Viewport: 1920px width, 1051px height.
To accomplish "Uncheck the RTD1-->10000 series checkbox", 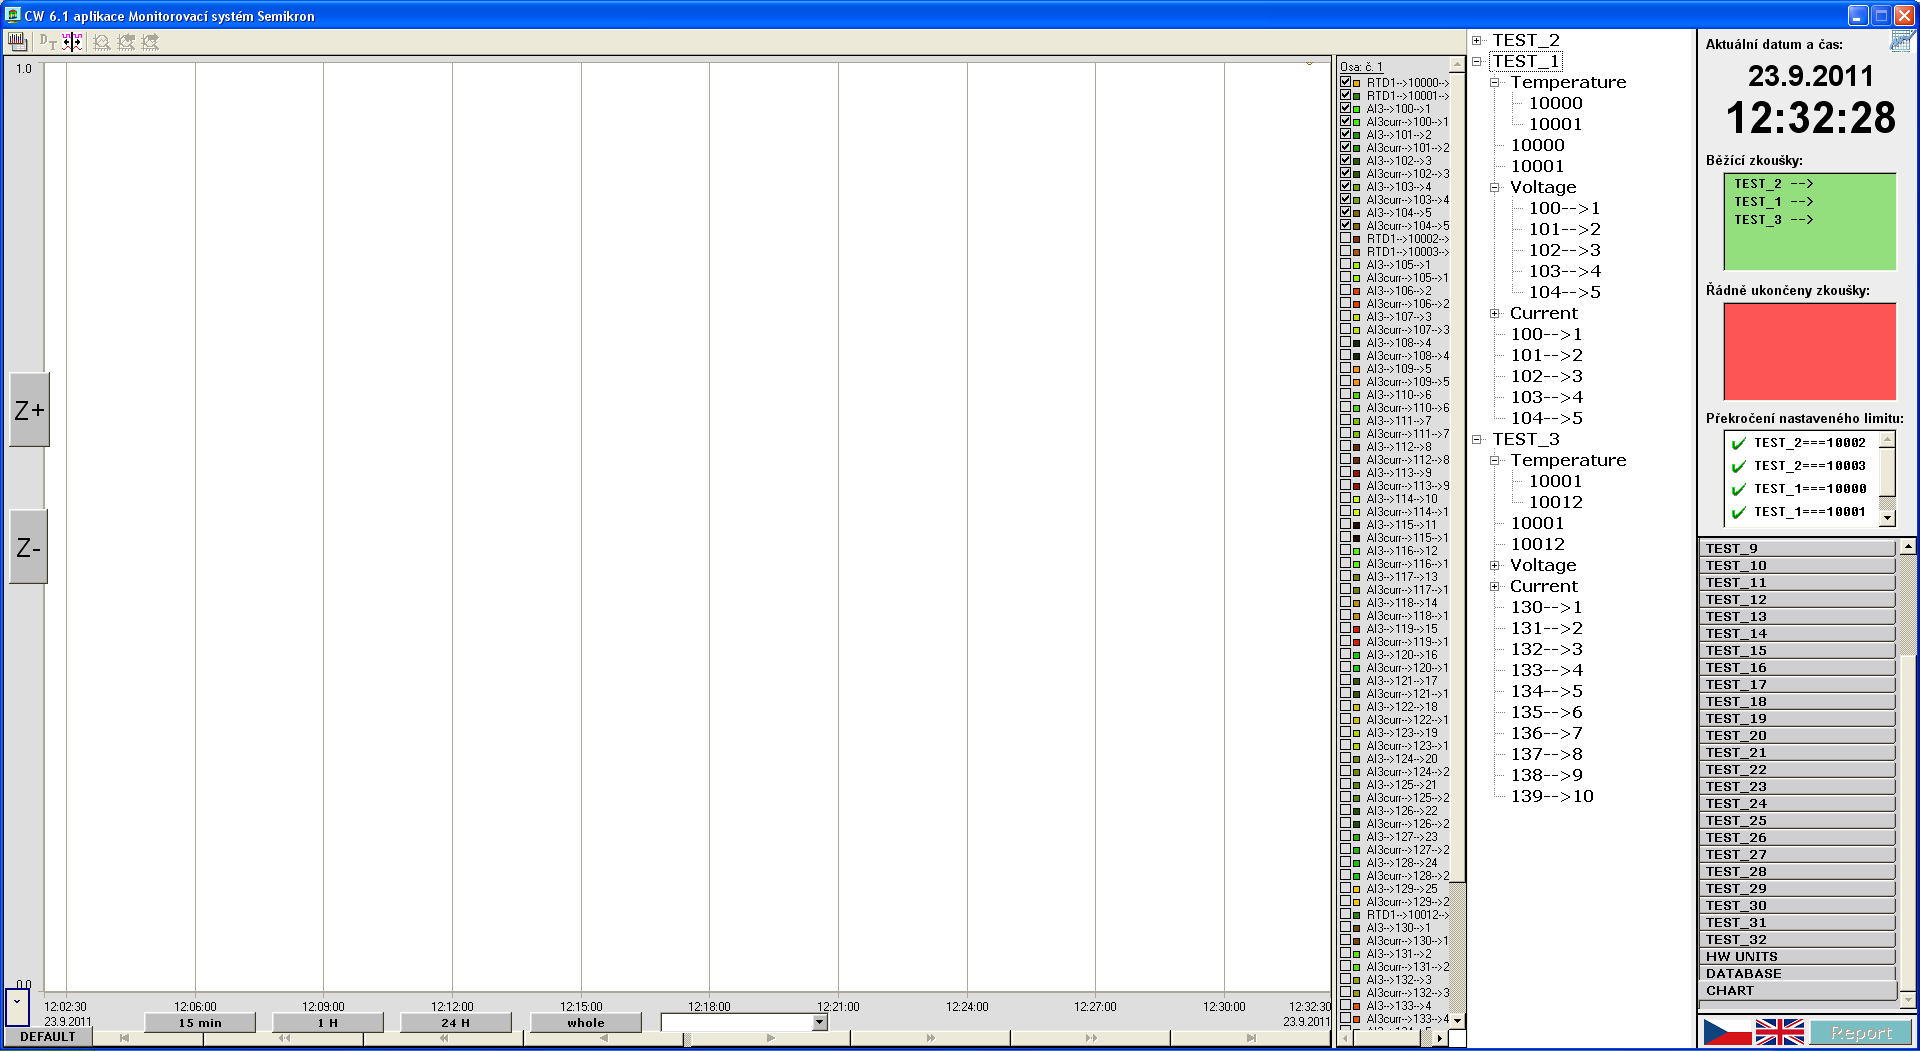I will (x=1346, y=83).
